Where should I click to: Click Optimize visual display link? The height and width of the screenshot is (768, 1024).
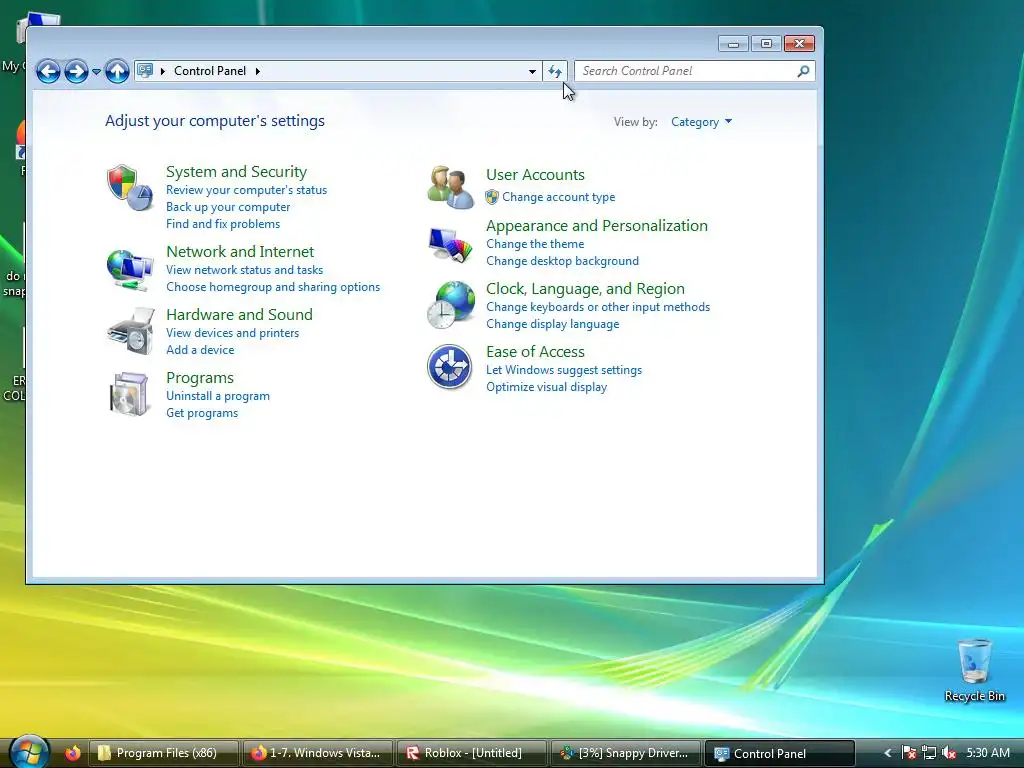tap(547, 387)
